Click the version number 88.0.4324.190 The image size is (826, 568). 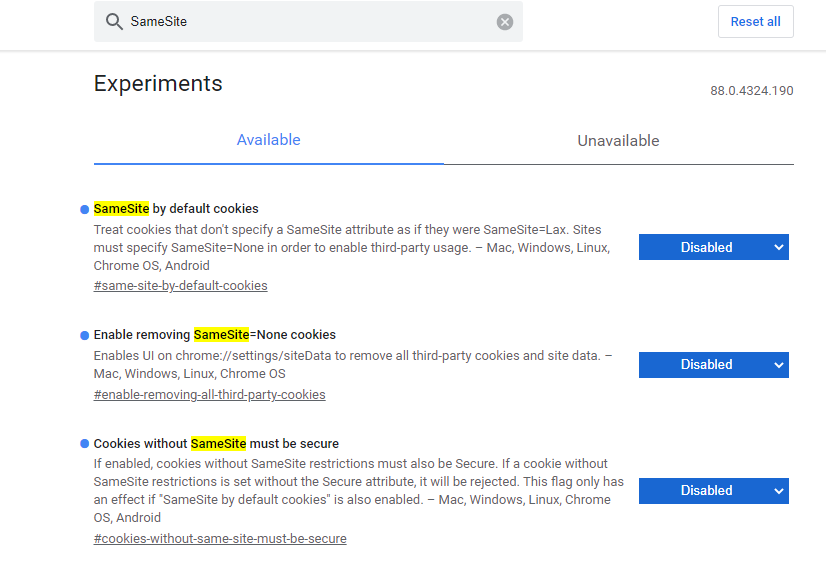pyautogui.click(x=752, y=91)
